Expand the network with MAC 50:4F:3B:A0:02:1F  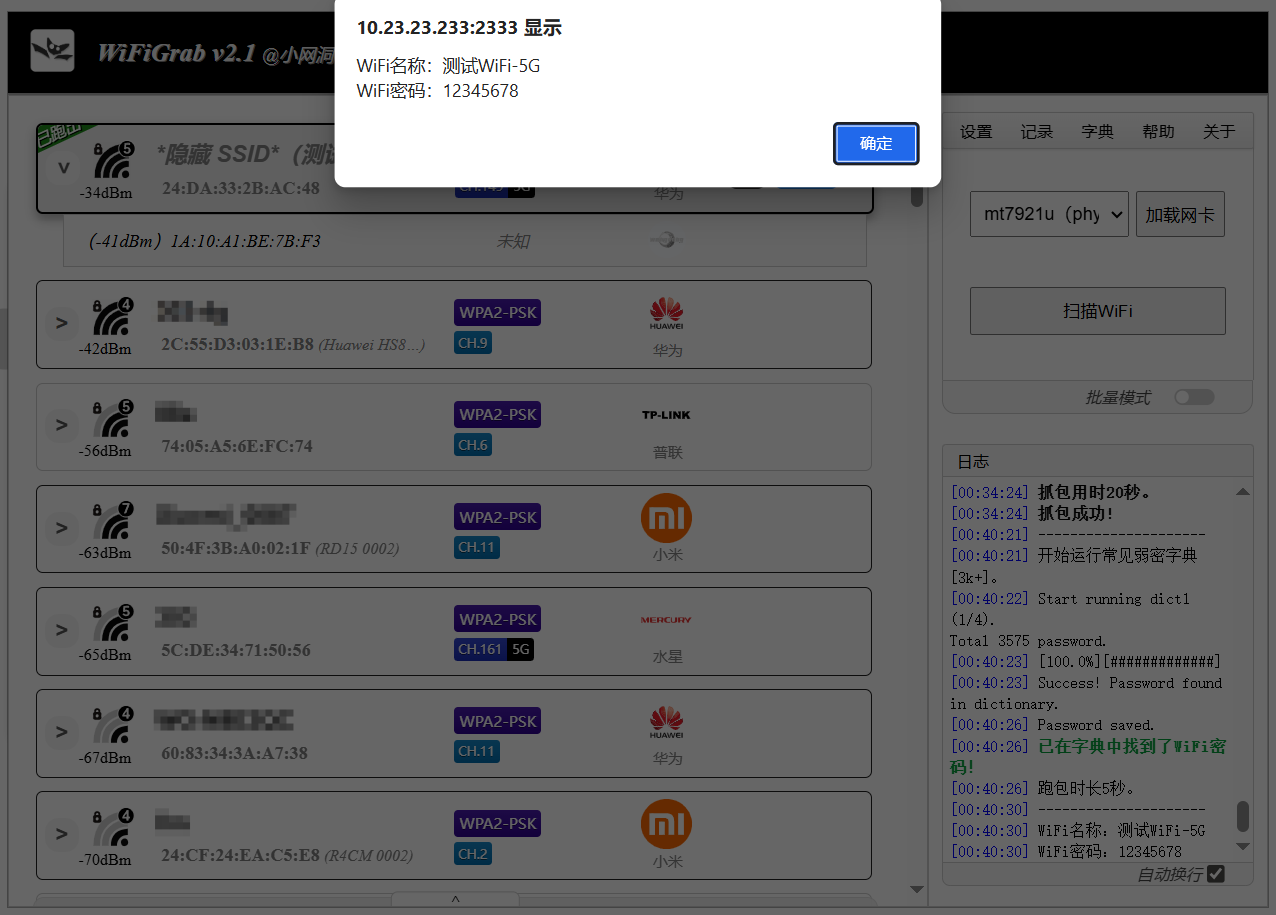point(61,528)
